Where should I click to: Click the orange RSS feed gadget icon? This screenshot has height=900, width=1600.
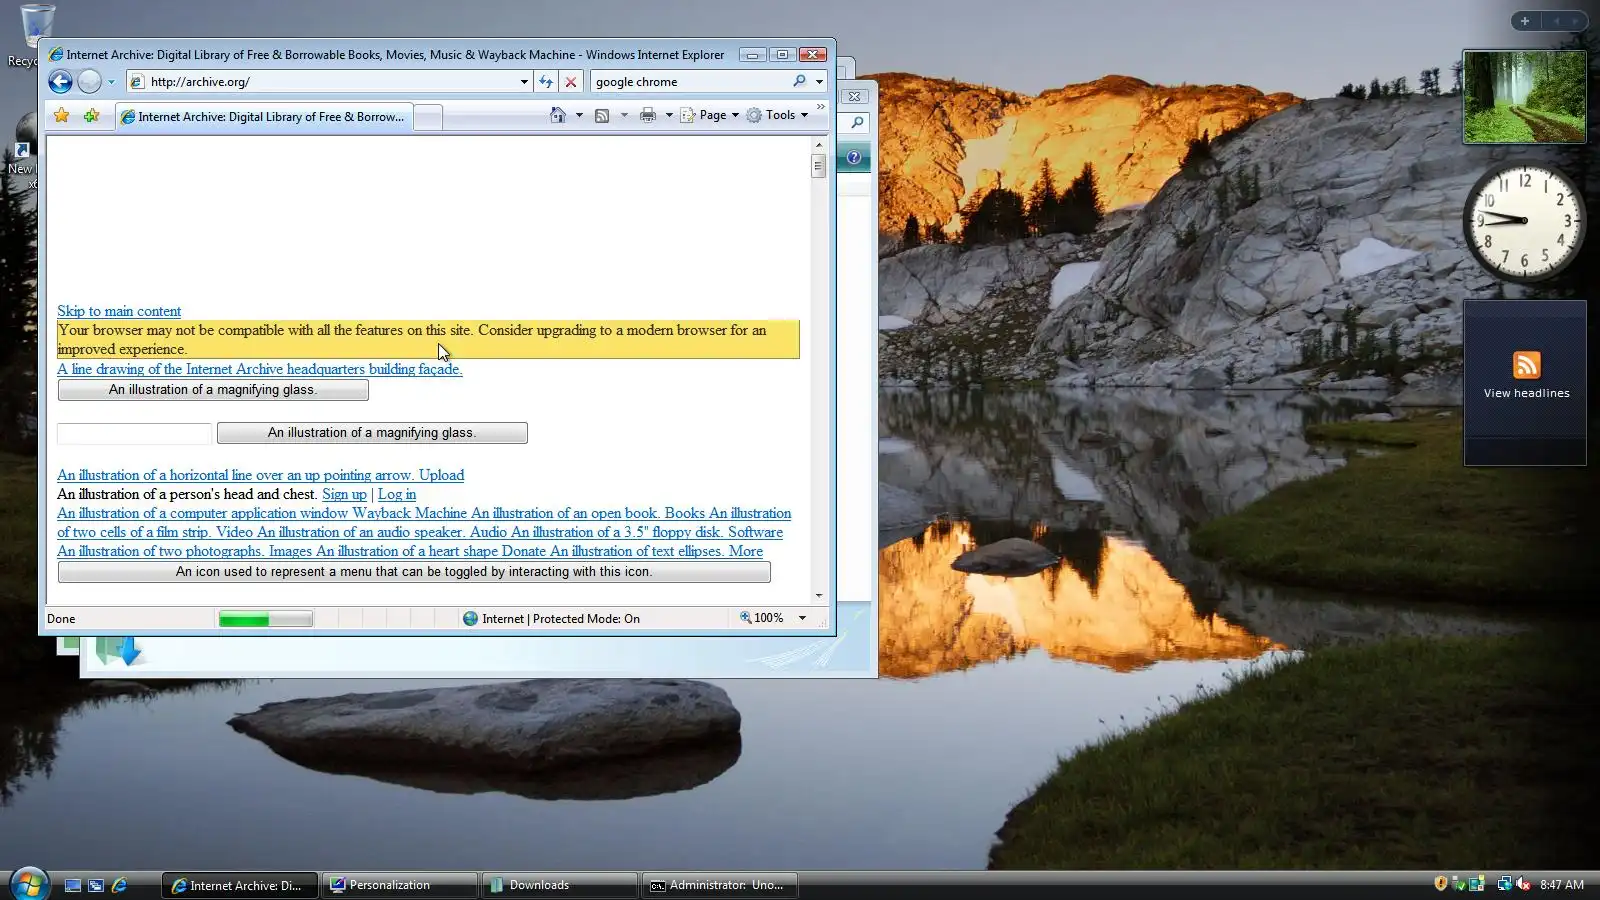pyautogui.click(x=1526, y=365)
